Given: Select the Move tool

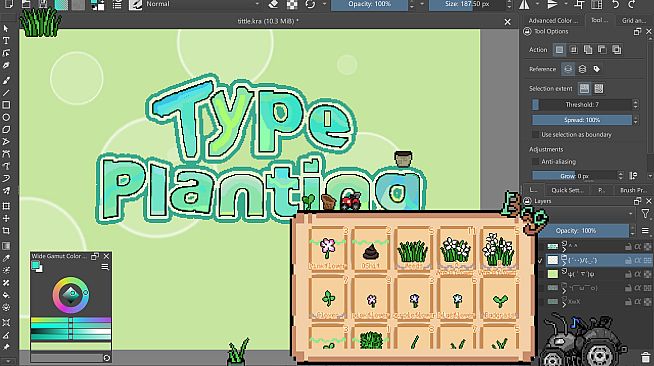Looking at the screenshot, I should point(6,218).
